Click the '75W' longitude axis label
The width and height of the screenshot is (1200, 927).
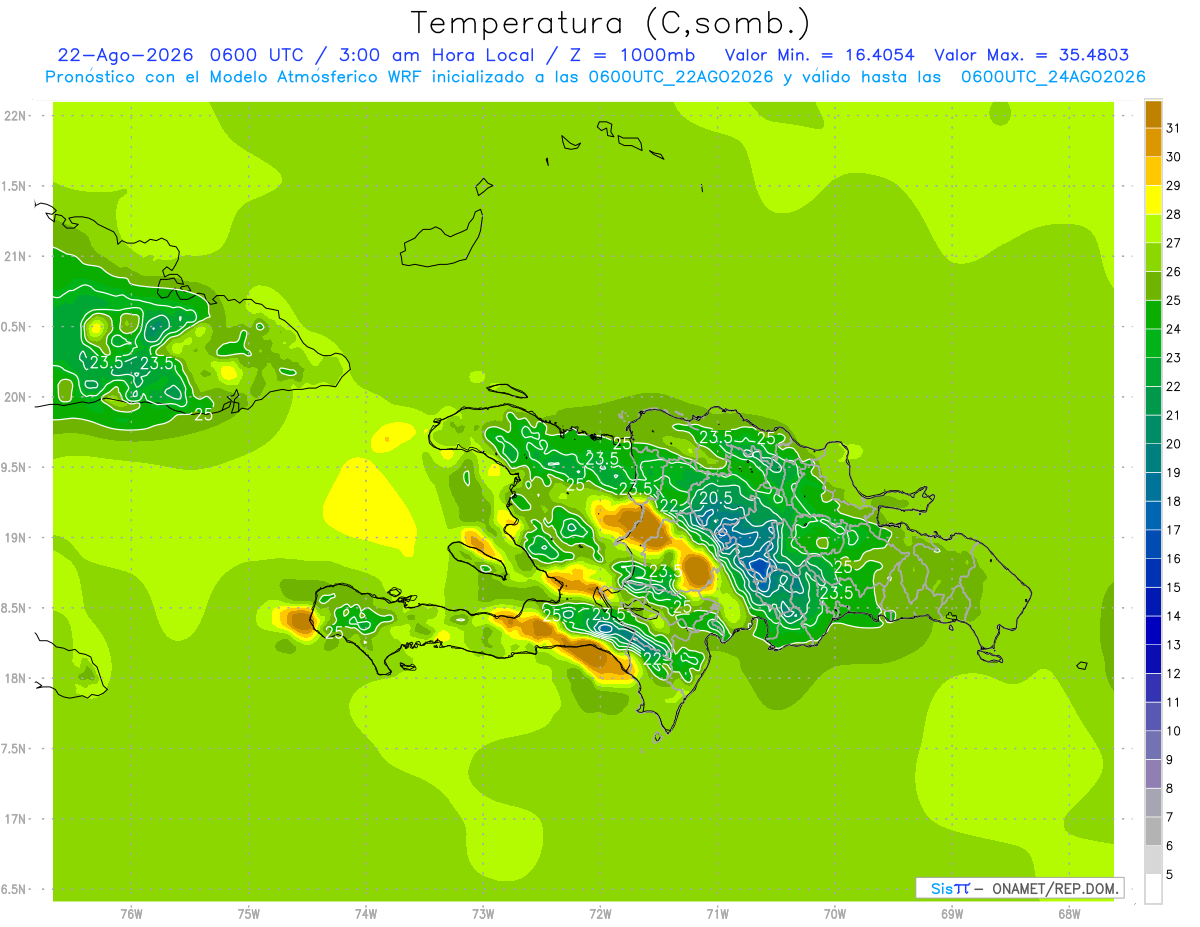tap(248, 914)
